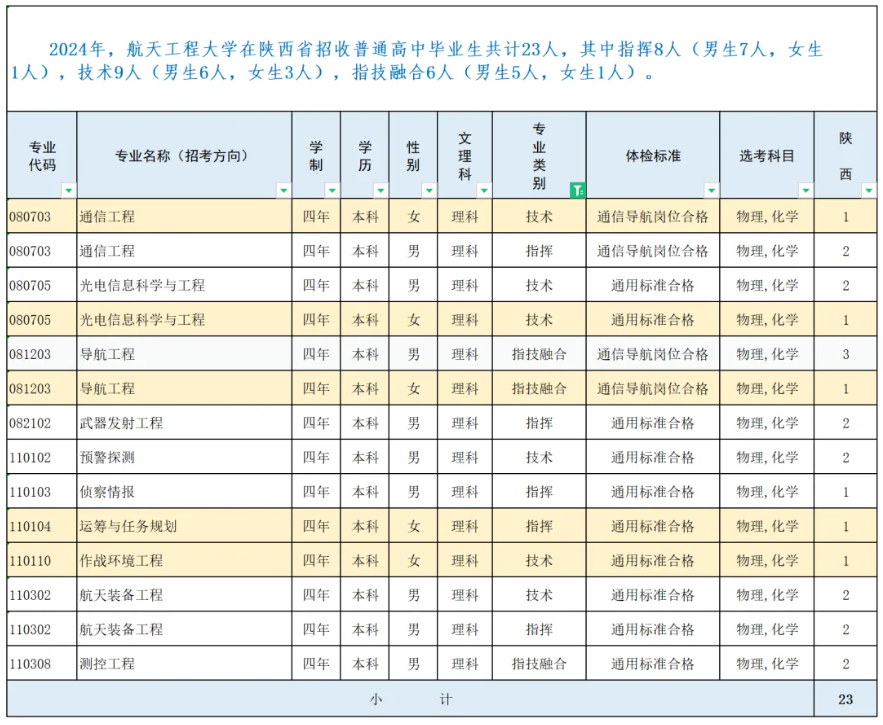883x725 pixels.
Task: Select the 110110 code cell
Action: tap(42, 560)
